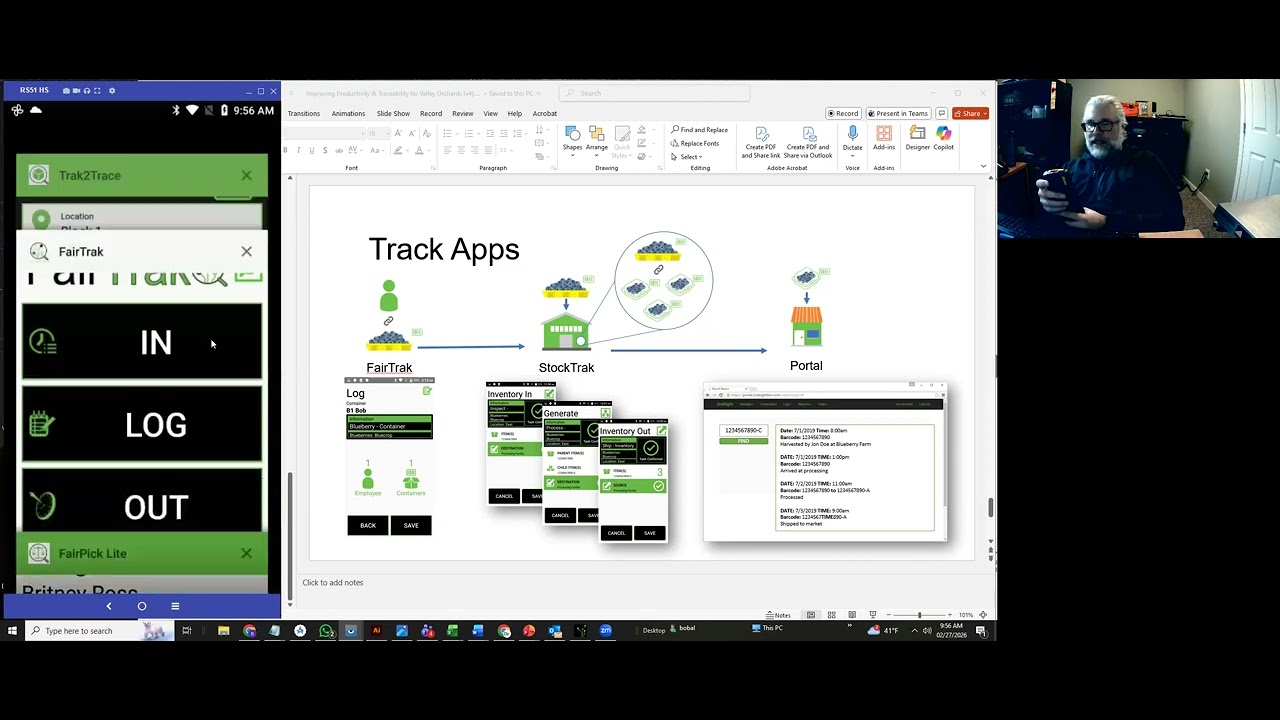
Task: Click the text highlight color button
Action: click(x=399, y=150)
